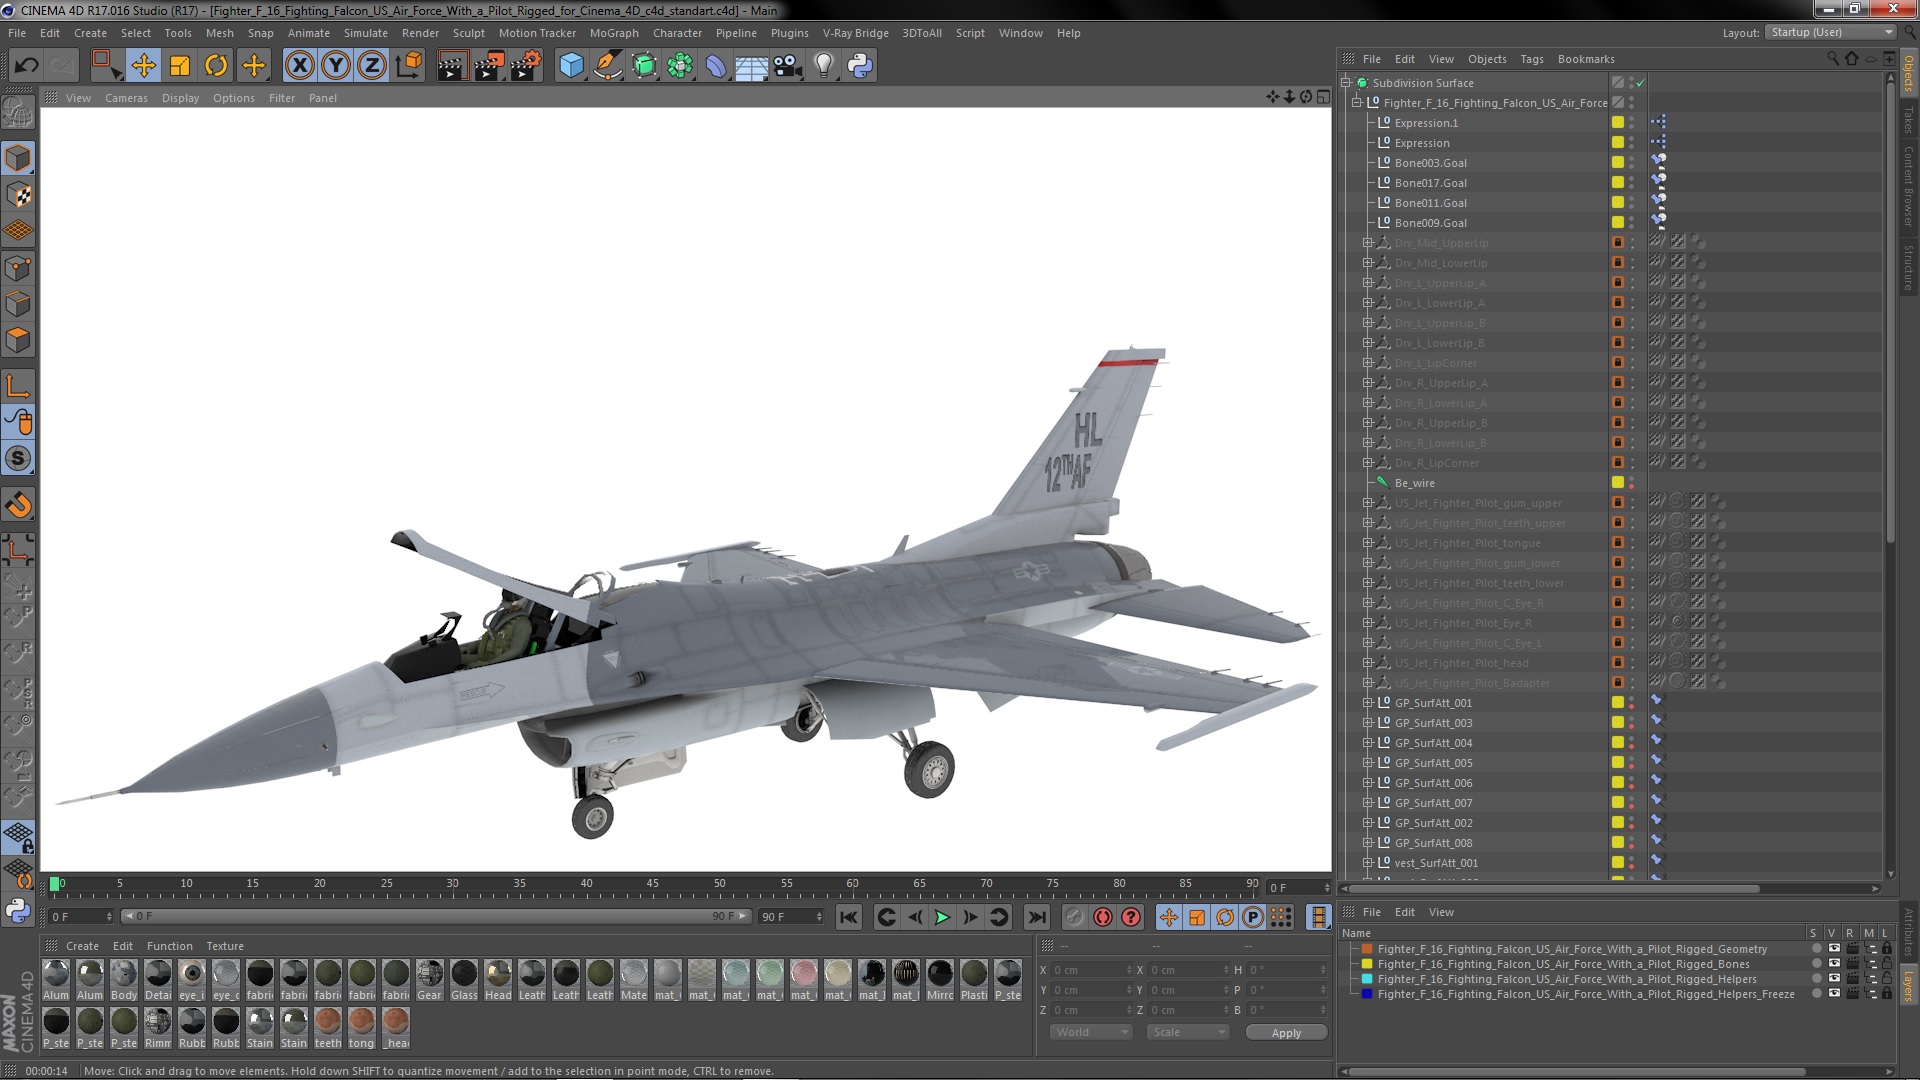Select Bone017.Goal in object tree

click(1430, 183)
